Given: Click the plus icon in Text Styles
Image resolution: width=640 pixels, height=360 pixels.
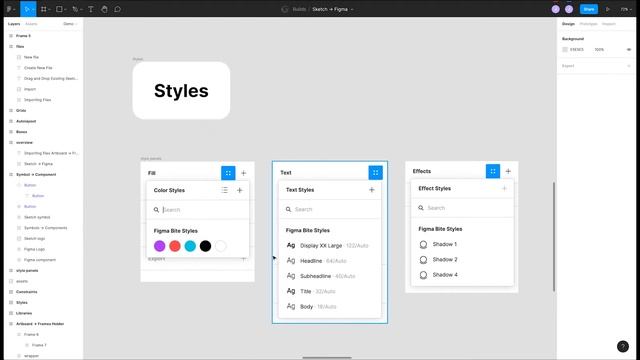Looking at the screenshot, I should point(371,190).
